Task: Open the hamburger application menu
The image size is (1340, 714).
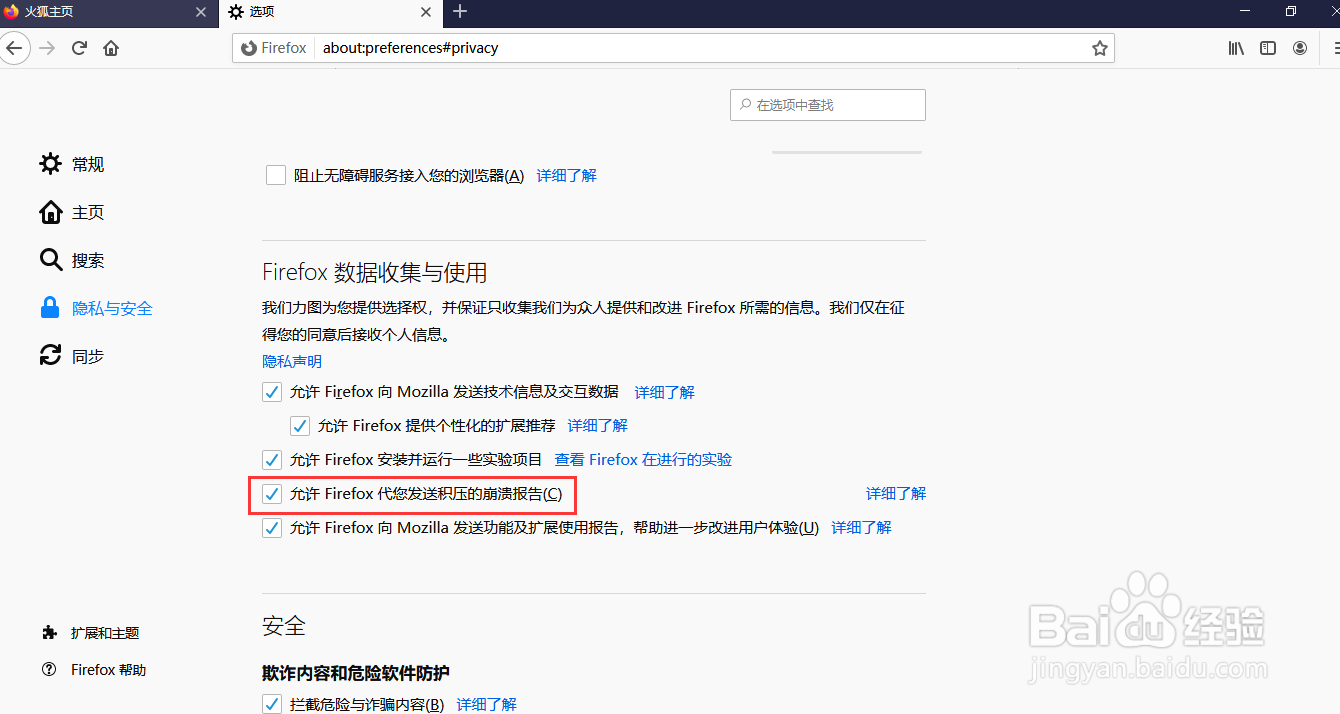Action: pyautogui.click(x=1335, y=48)
